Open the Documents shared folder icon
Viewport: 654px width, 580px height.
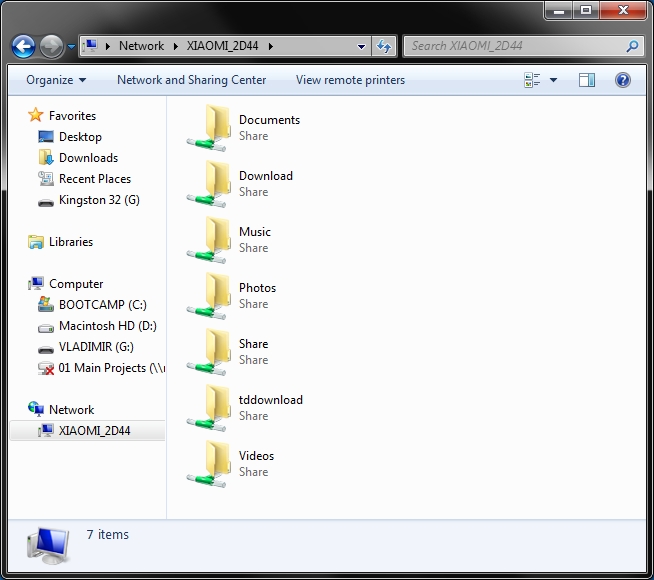(209, 128)
